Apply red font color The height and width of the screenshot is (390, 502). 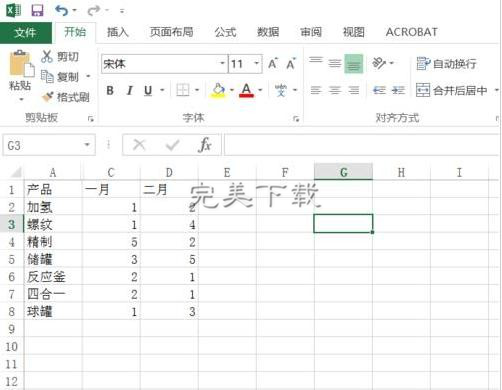(246, 90)
